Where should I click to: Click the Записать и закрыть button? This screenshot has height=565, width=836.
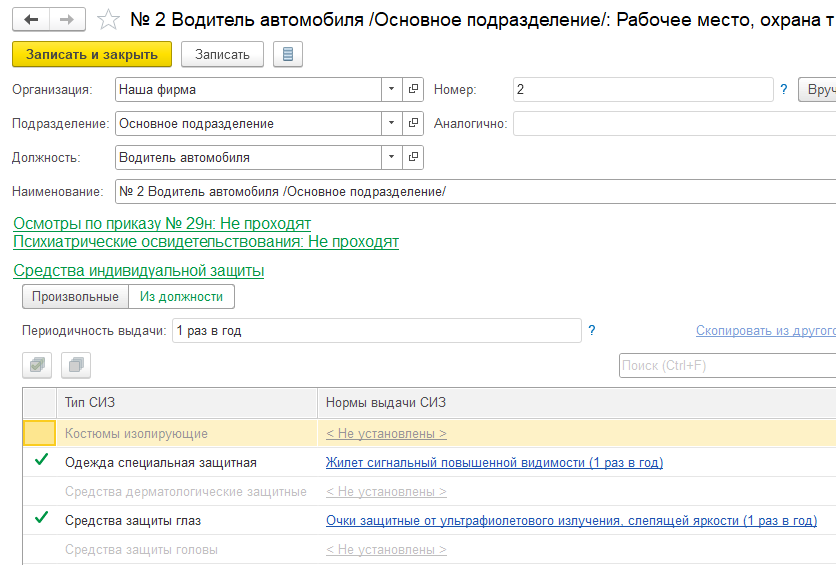click(x=92, y=54)
